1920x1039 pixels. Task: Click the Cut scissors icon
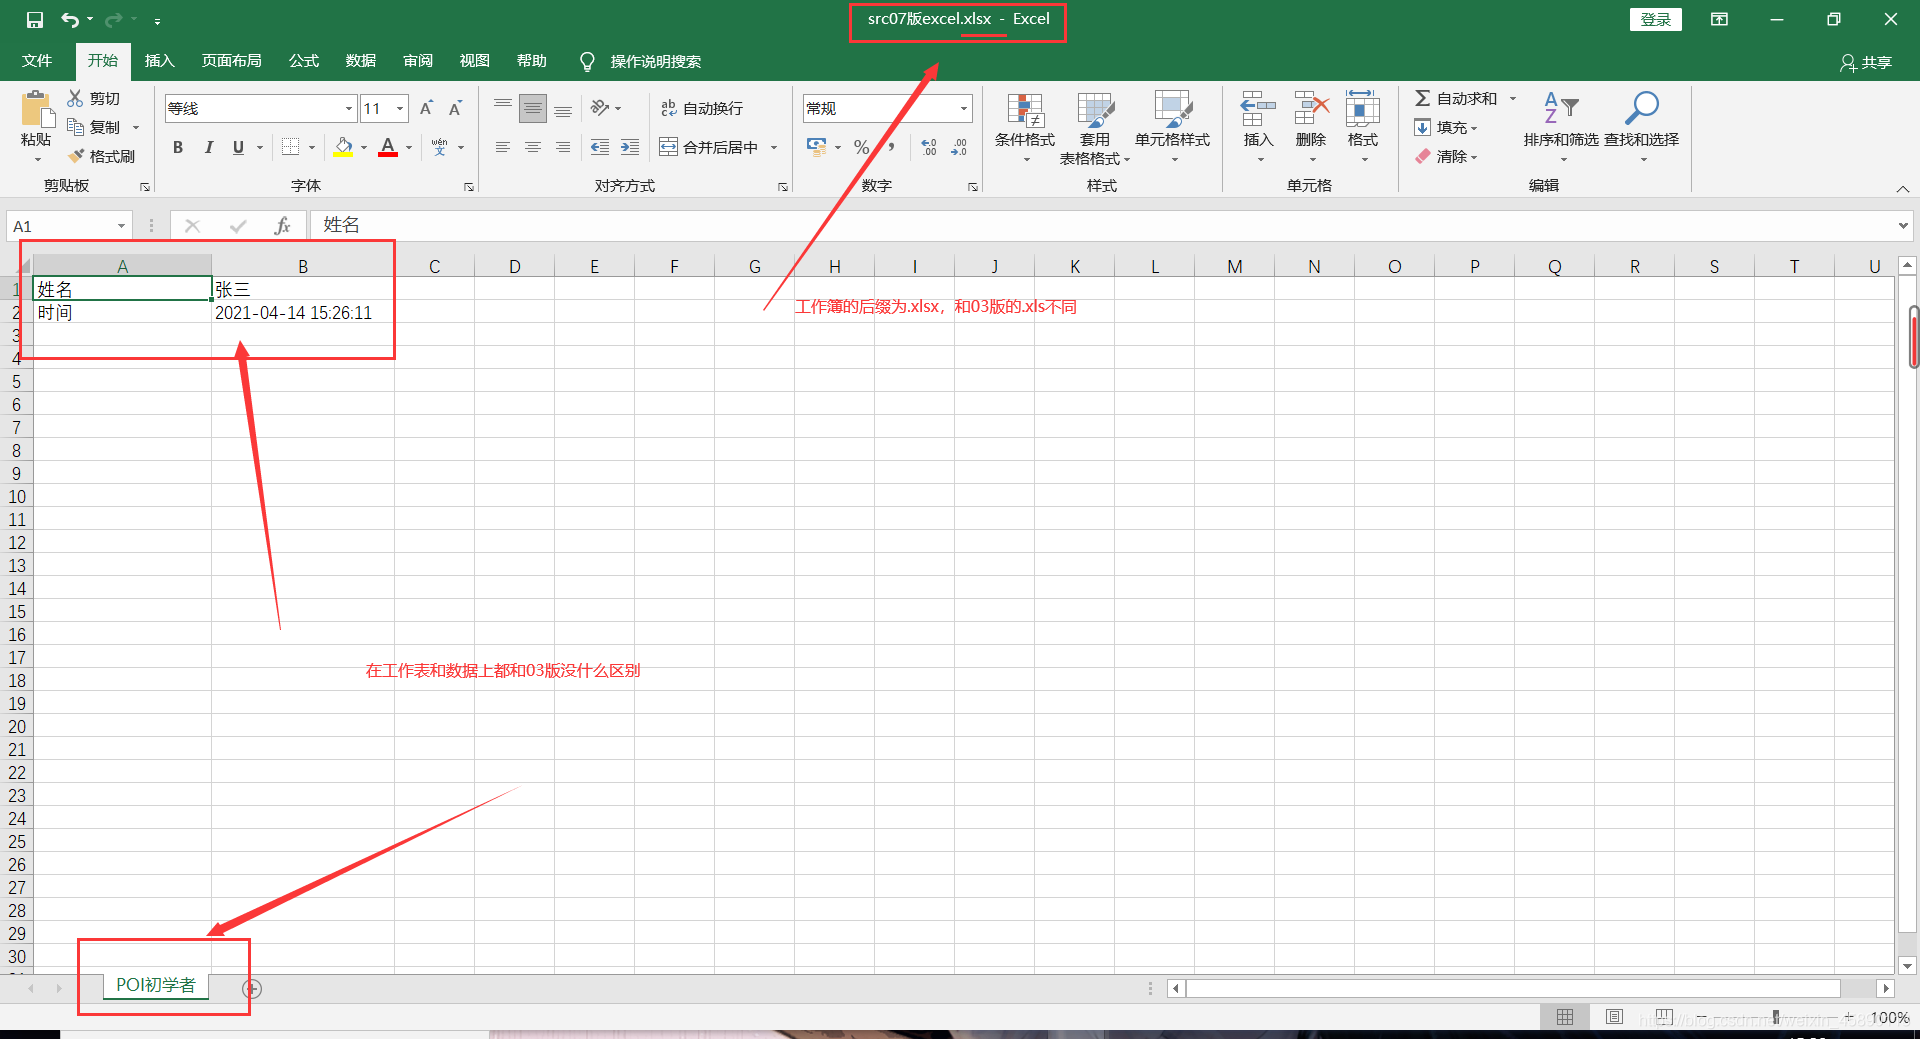coord(75,98)
